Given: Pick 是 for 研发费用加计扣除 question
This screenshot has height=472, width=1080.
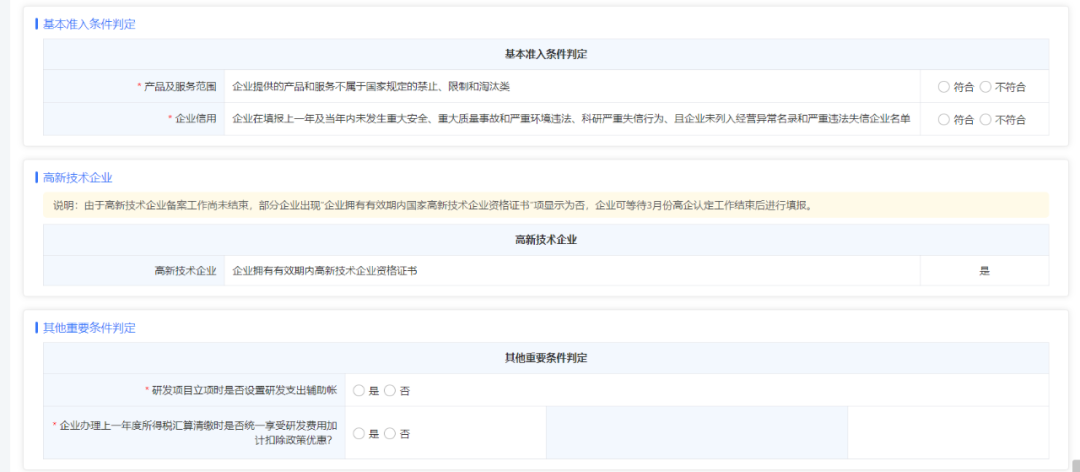Looking at the screenshot, I should tap(359, 434).
